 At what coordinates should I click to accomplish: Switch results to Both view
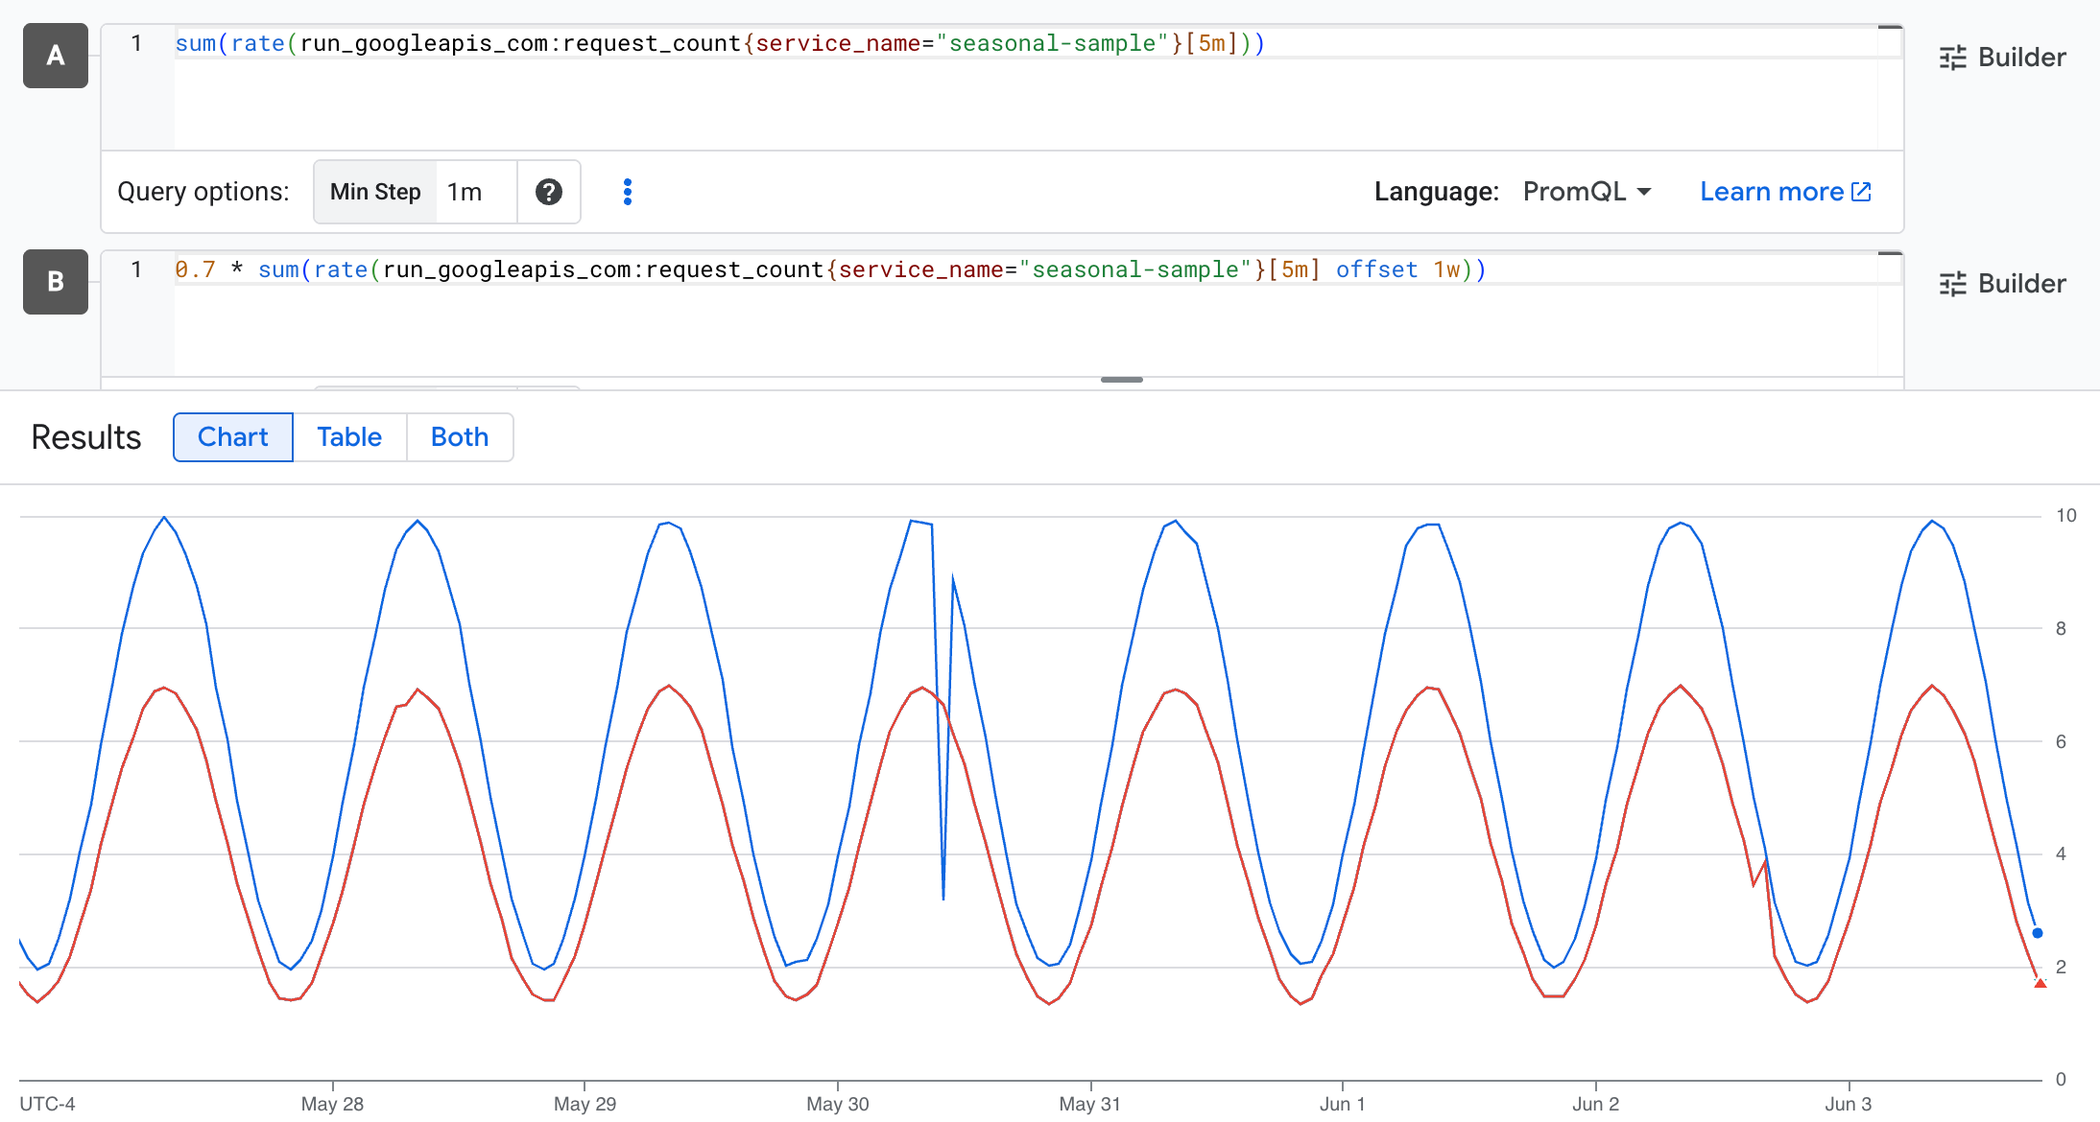pos(460,437)
